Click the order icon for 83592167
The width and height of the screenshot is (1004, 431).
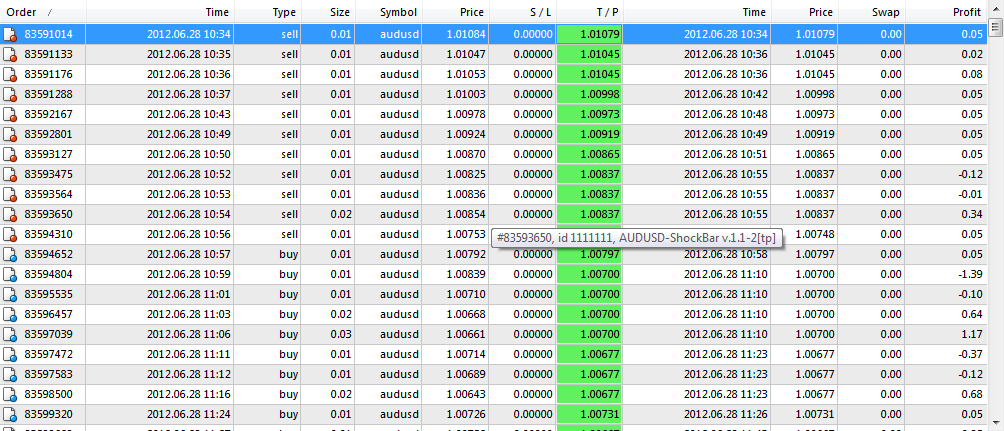coord(10,115)
